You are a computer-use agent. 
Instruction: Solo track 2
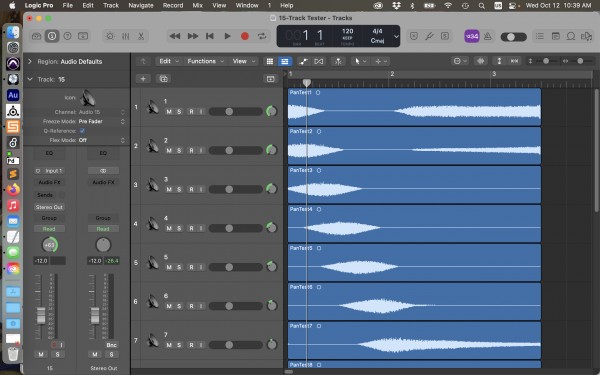pyautogui.click(x=179, y=151)
